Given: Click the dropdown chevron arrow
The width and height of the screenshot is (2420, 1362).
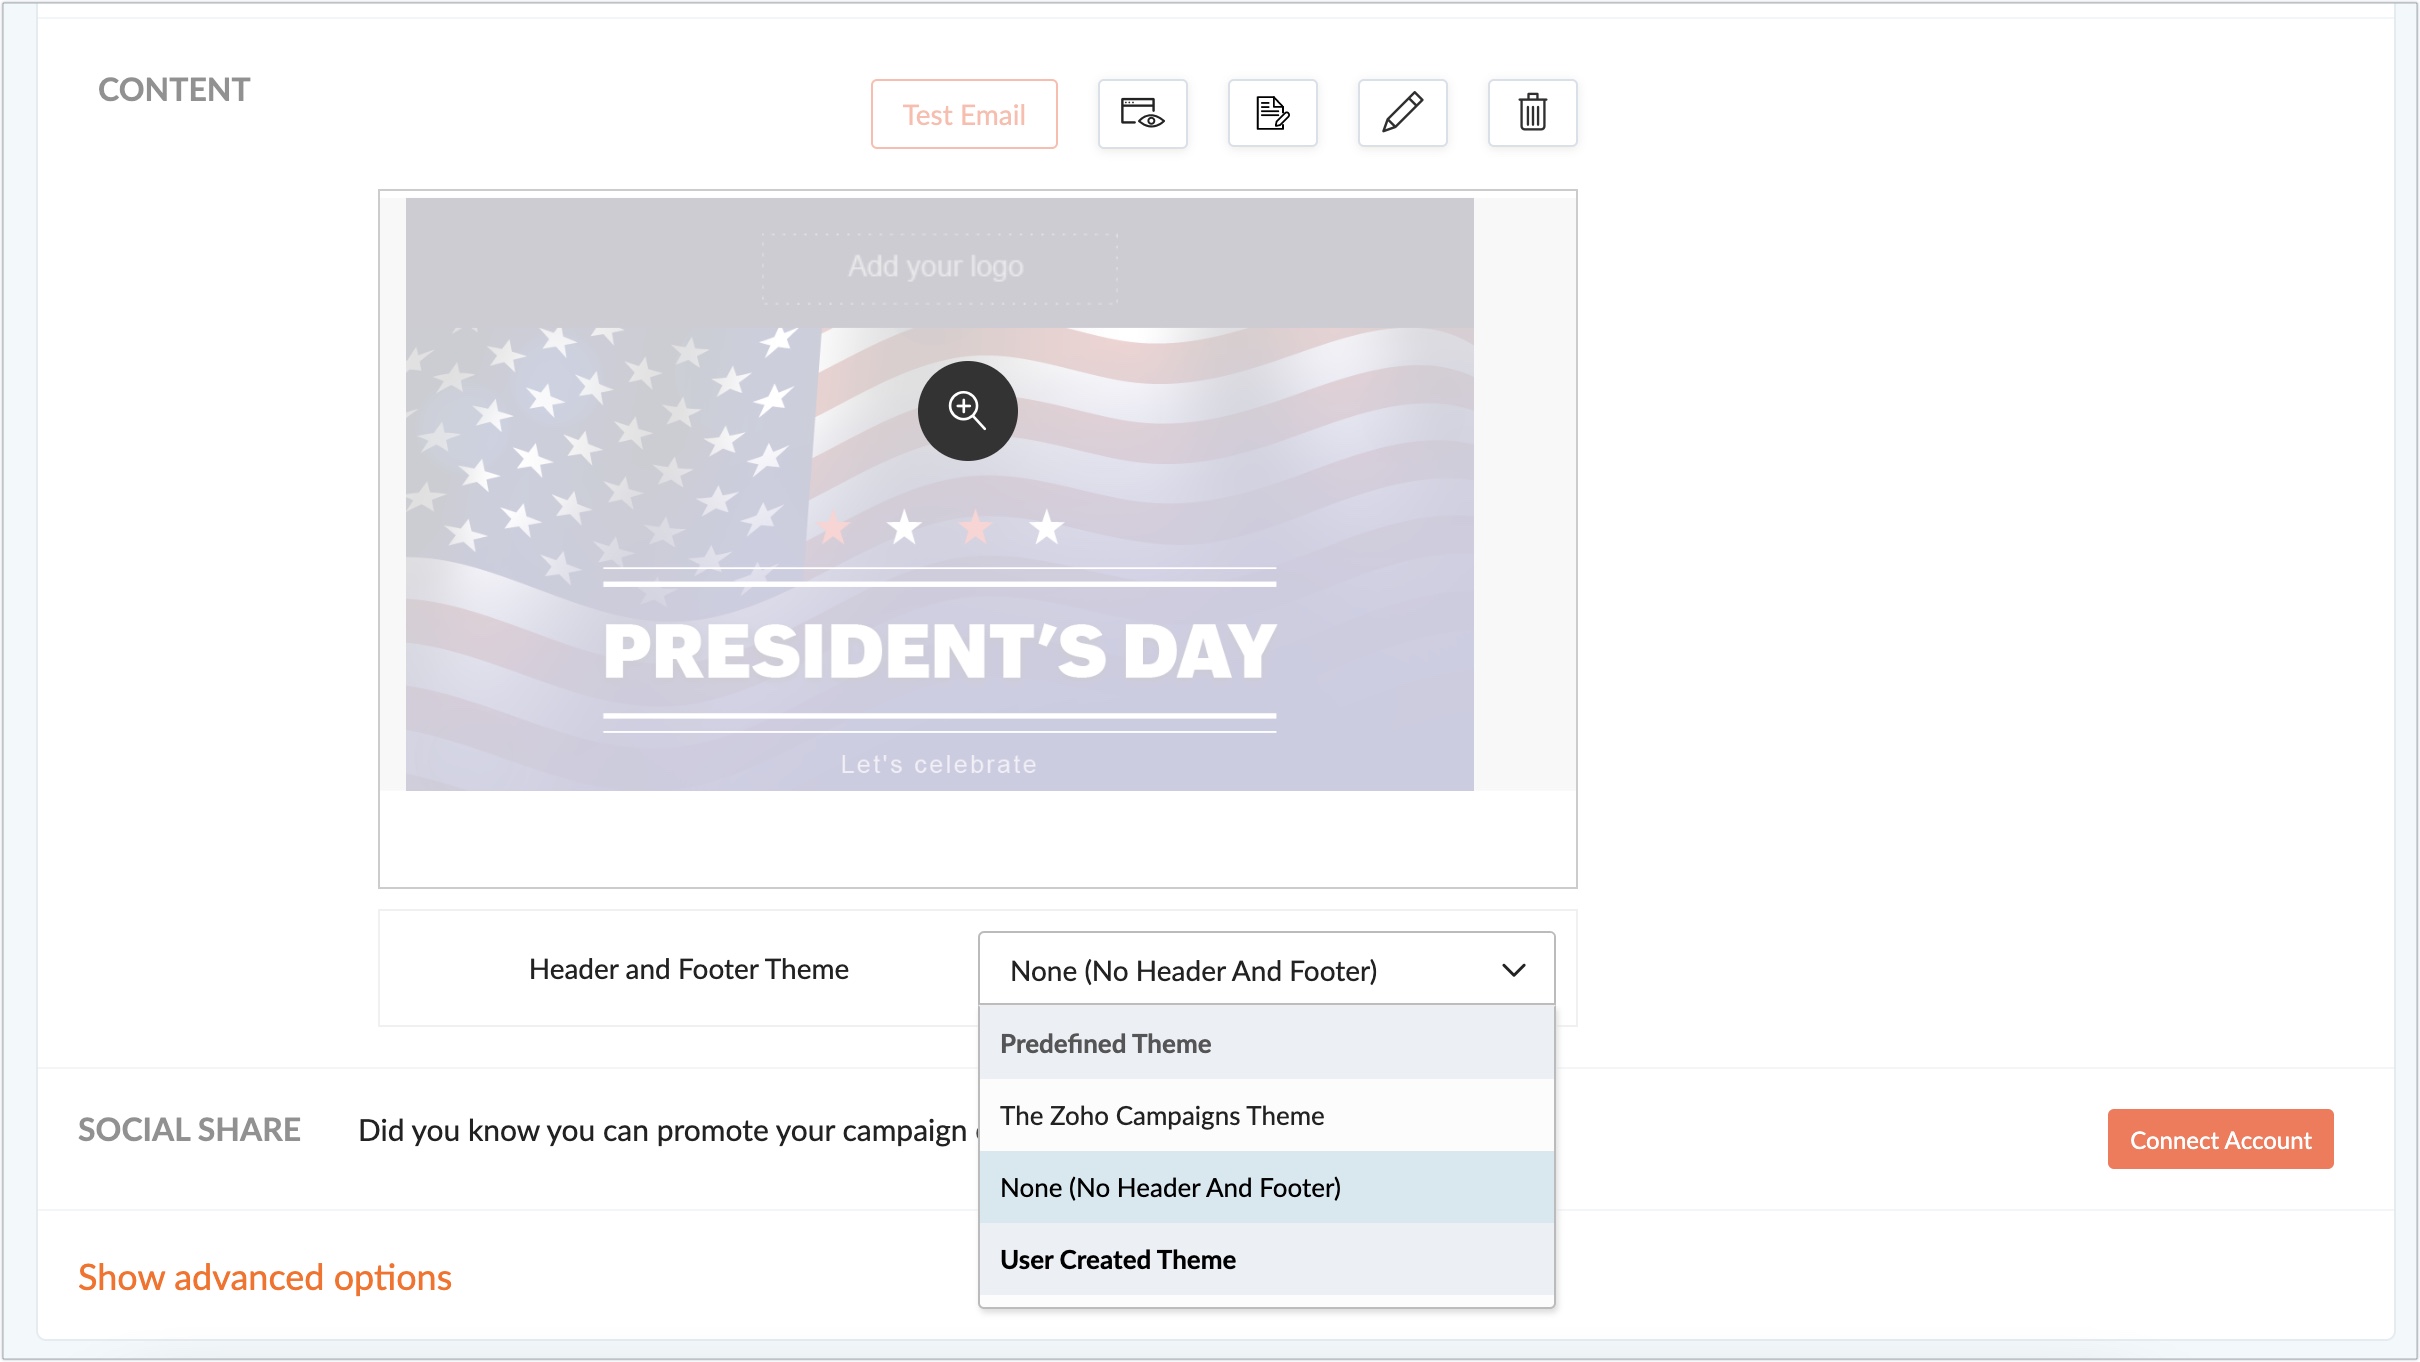Looking at the screenshot, I should [1513, 970].
